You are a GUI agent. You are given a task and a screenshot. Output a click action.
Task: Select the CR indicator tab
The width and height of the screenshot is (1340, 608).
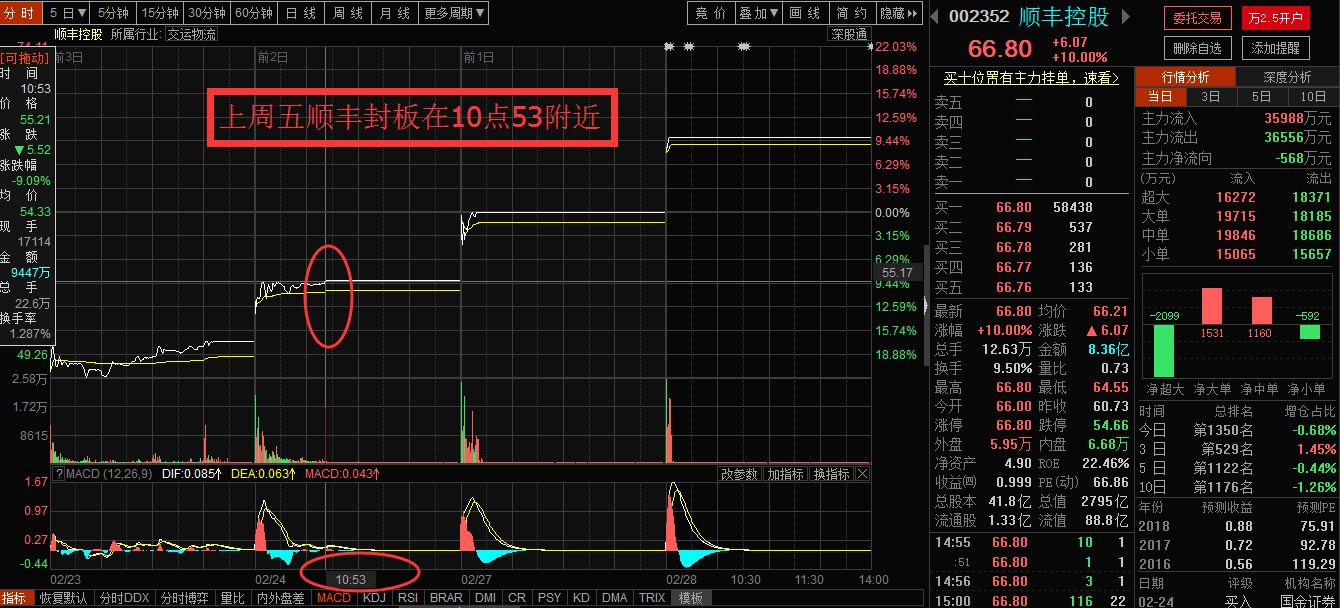click(x=516, y=598)
